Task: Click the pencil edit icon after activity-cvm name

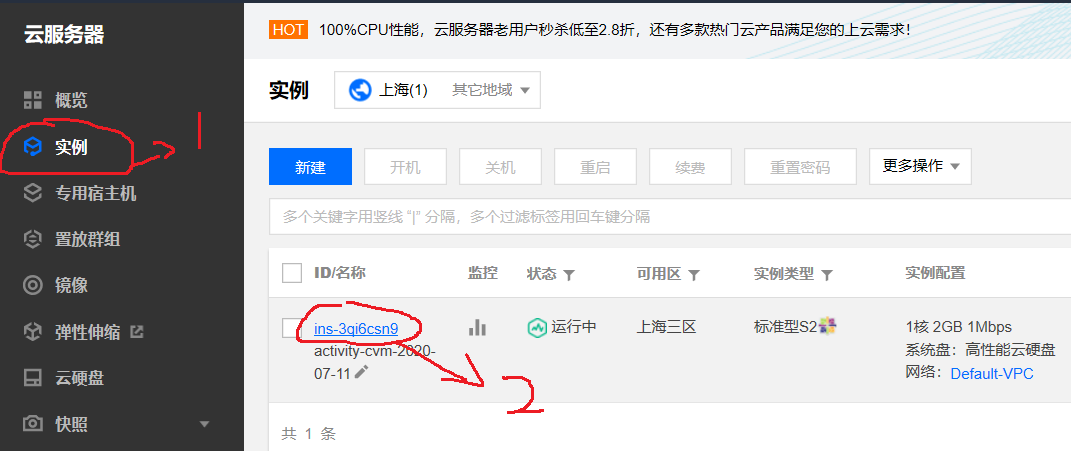Action: point(361,372)
